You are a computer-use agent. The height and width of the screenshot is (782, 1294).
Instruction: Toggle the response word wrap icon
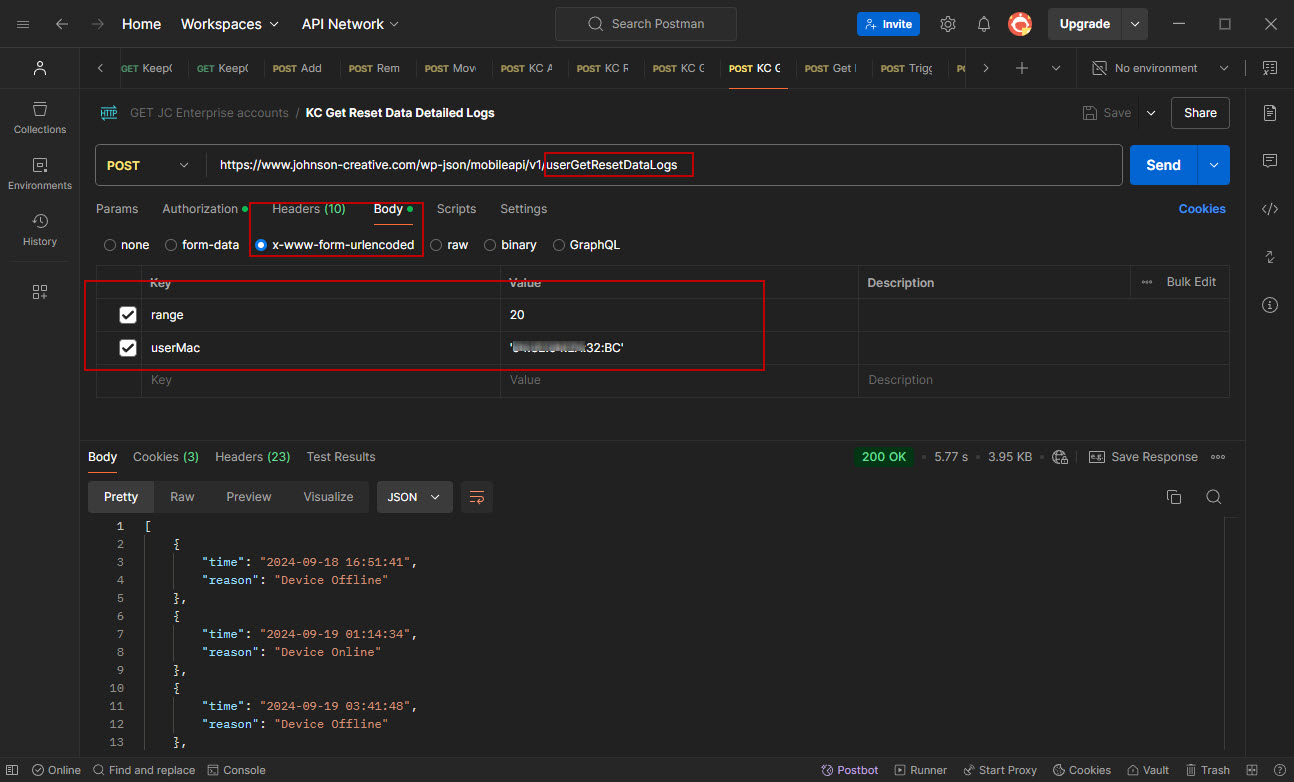tap(477, 497)
